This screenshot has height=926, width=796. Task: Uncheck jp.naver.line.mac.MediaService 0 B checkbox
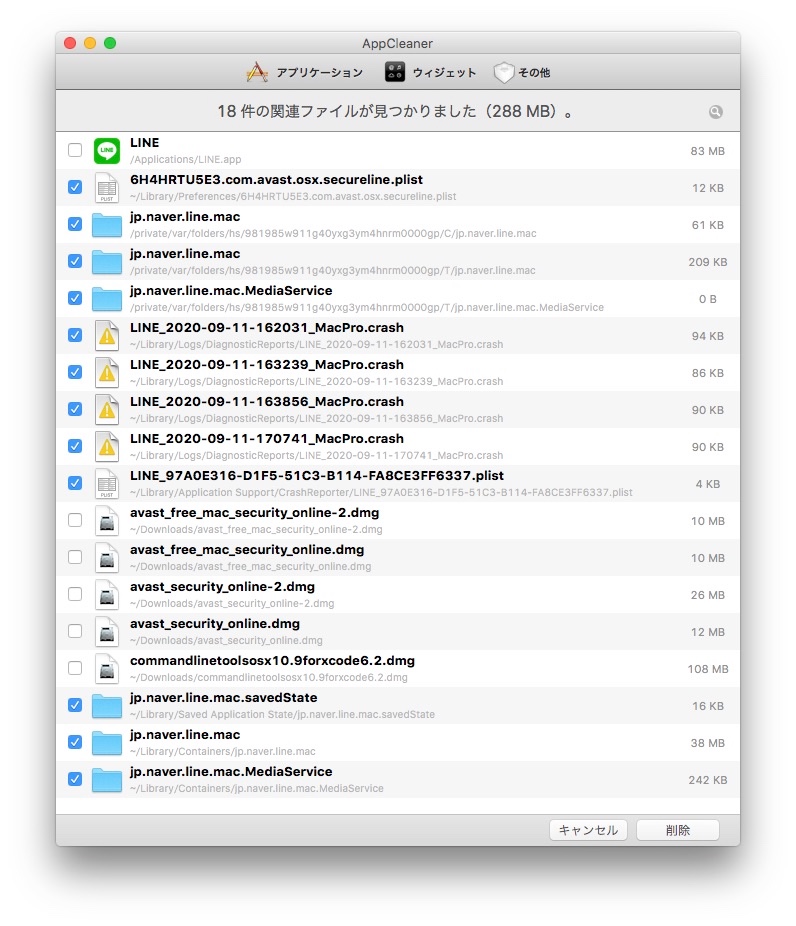click(75, 298)
